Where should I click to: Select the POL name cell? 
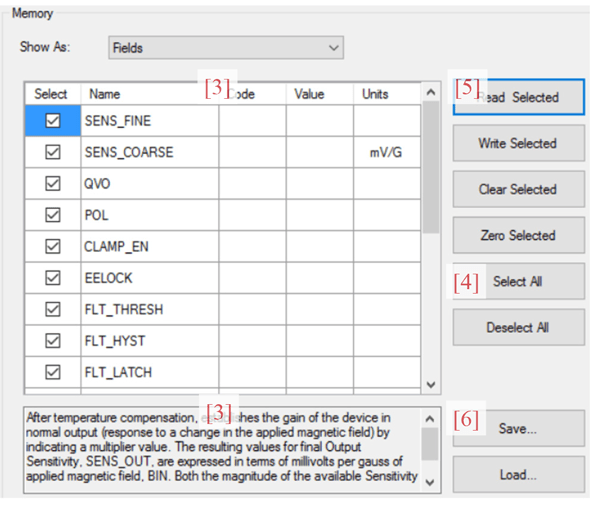click(150, 215)
